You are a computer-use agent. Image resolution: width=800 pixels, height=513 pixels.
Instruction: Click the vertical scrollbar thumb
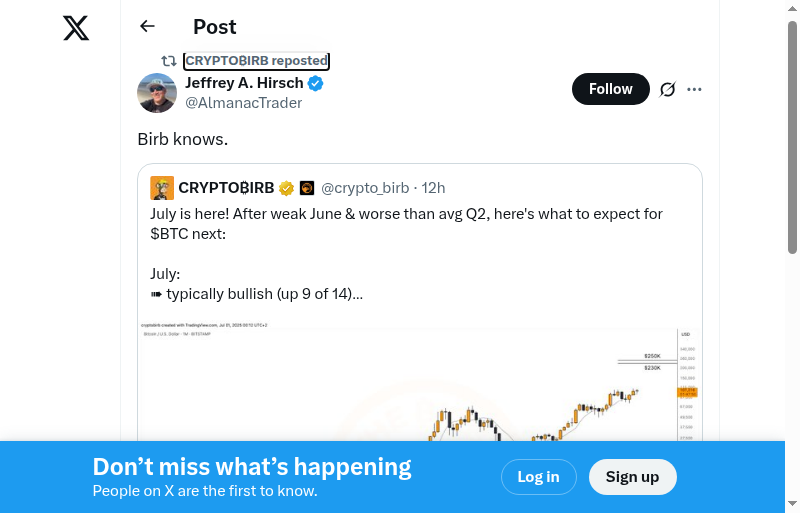point(792,140)
